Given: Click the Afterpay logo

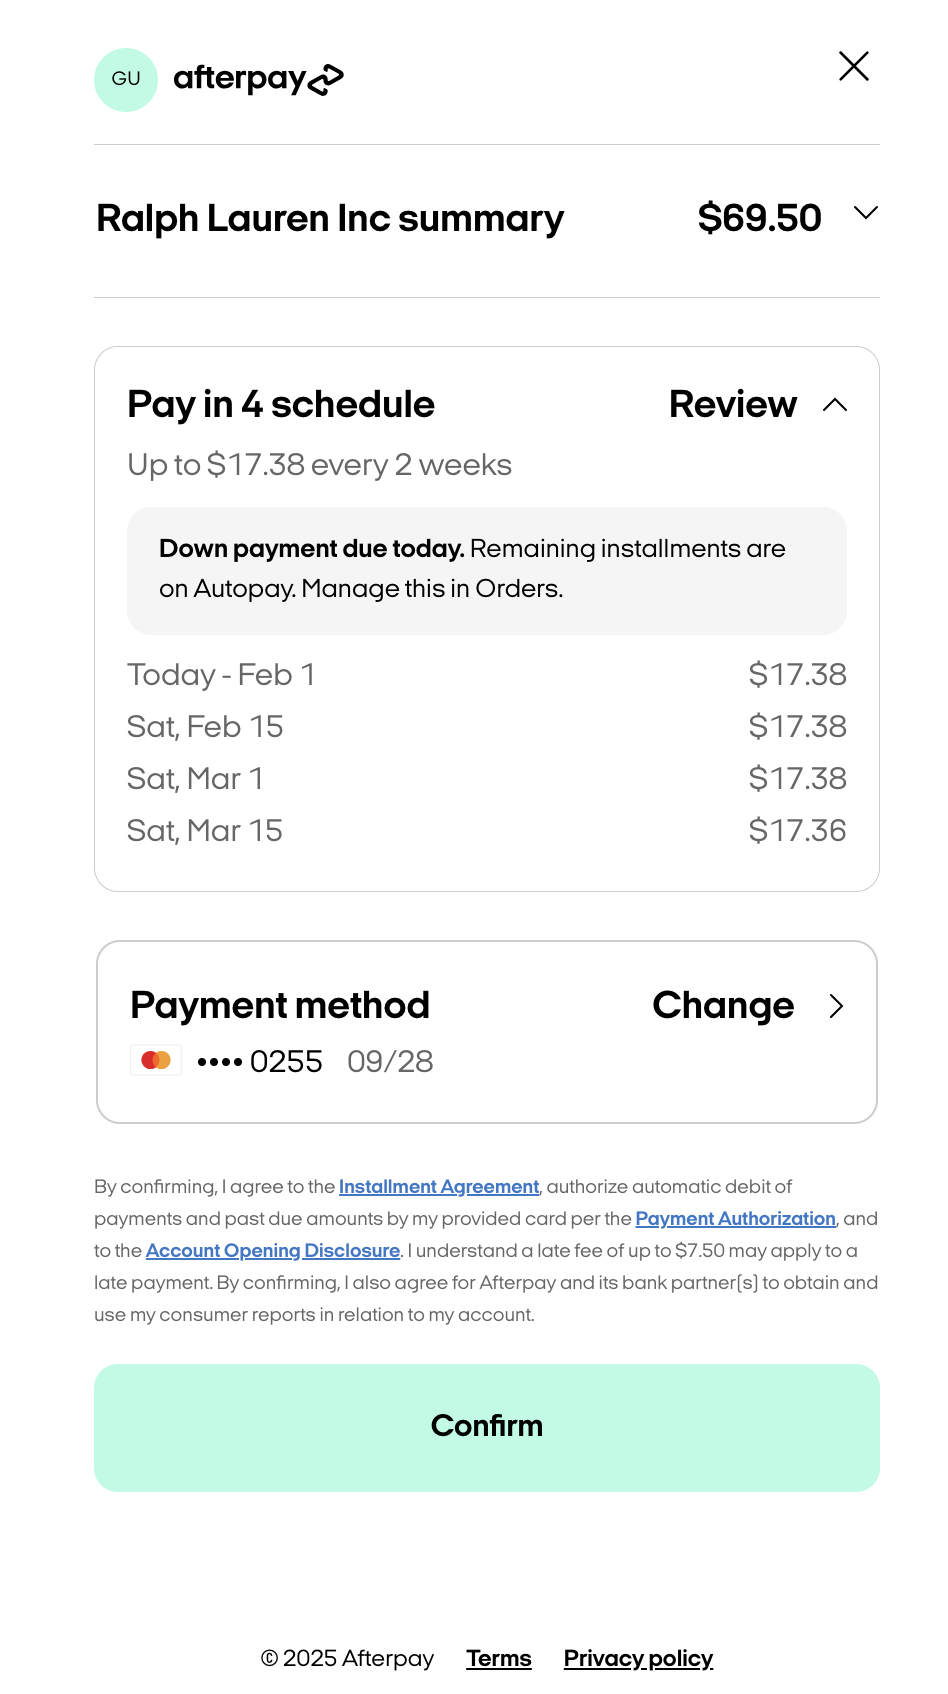Looking at the screenshot, I should (258, 79).
